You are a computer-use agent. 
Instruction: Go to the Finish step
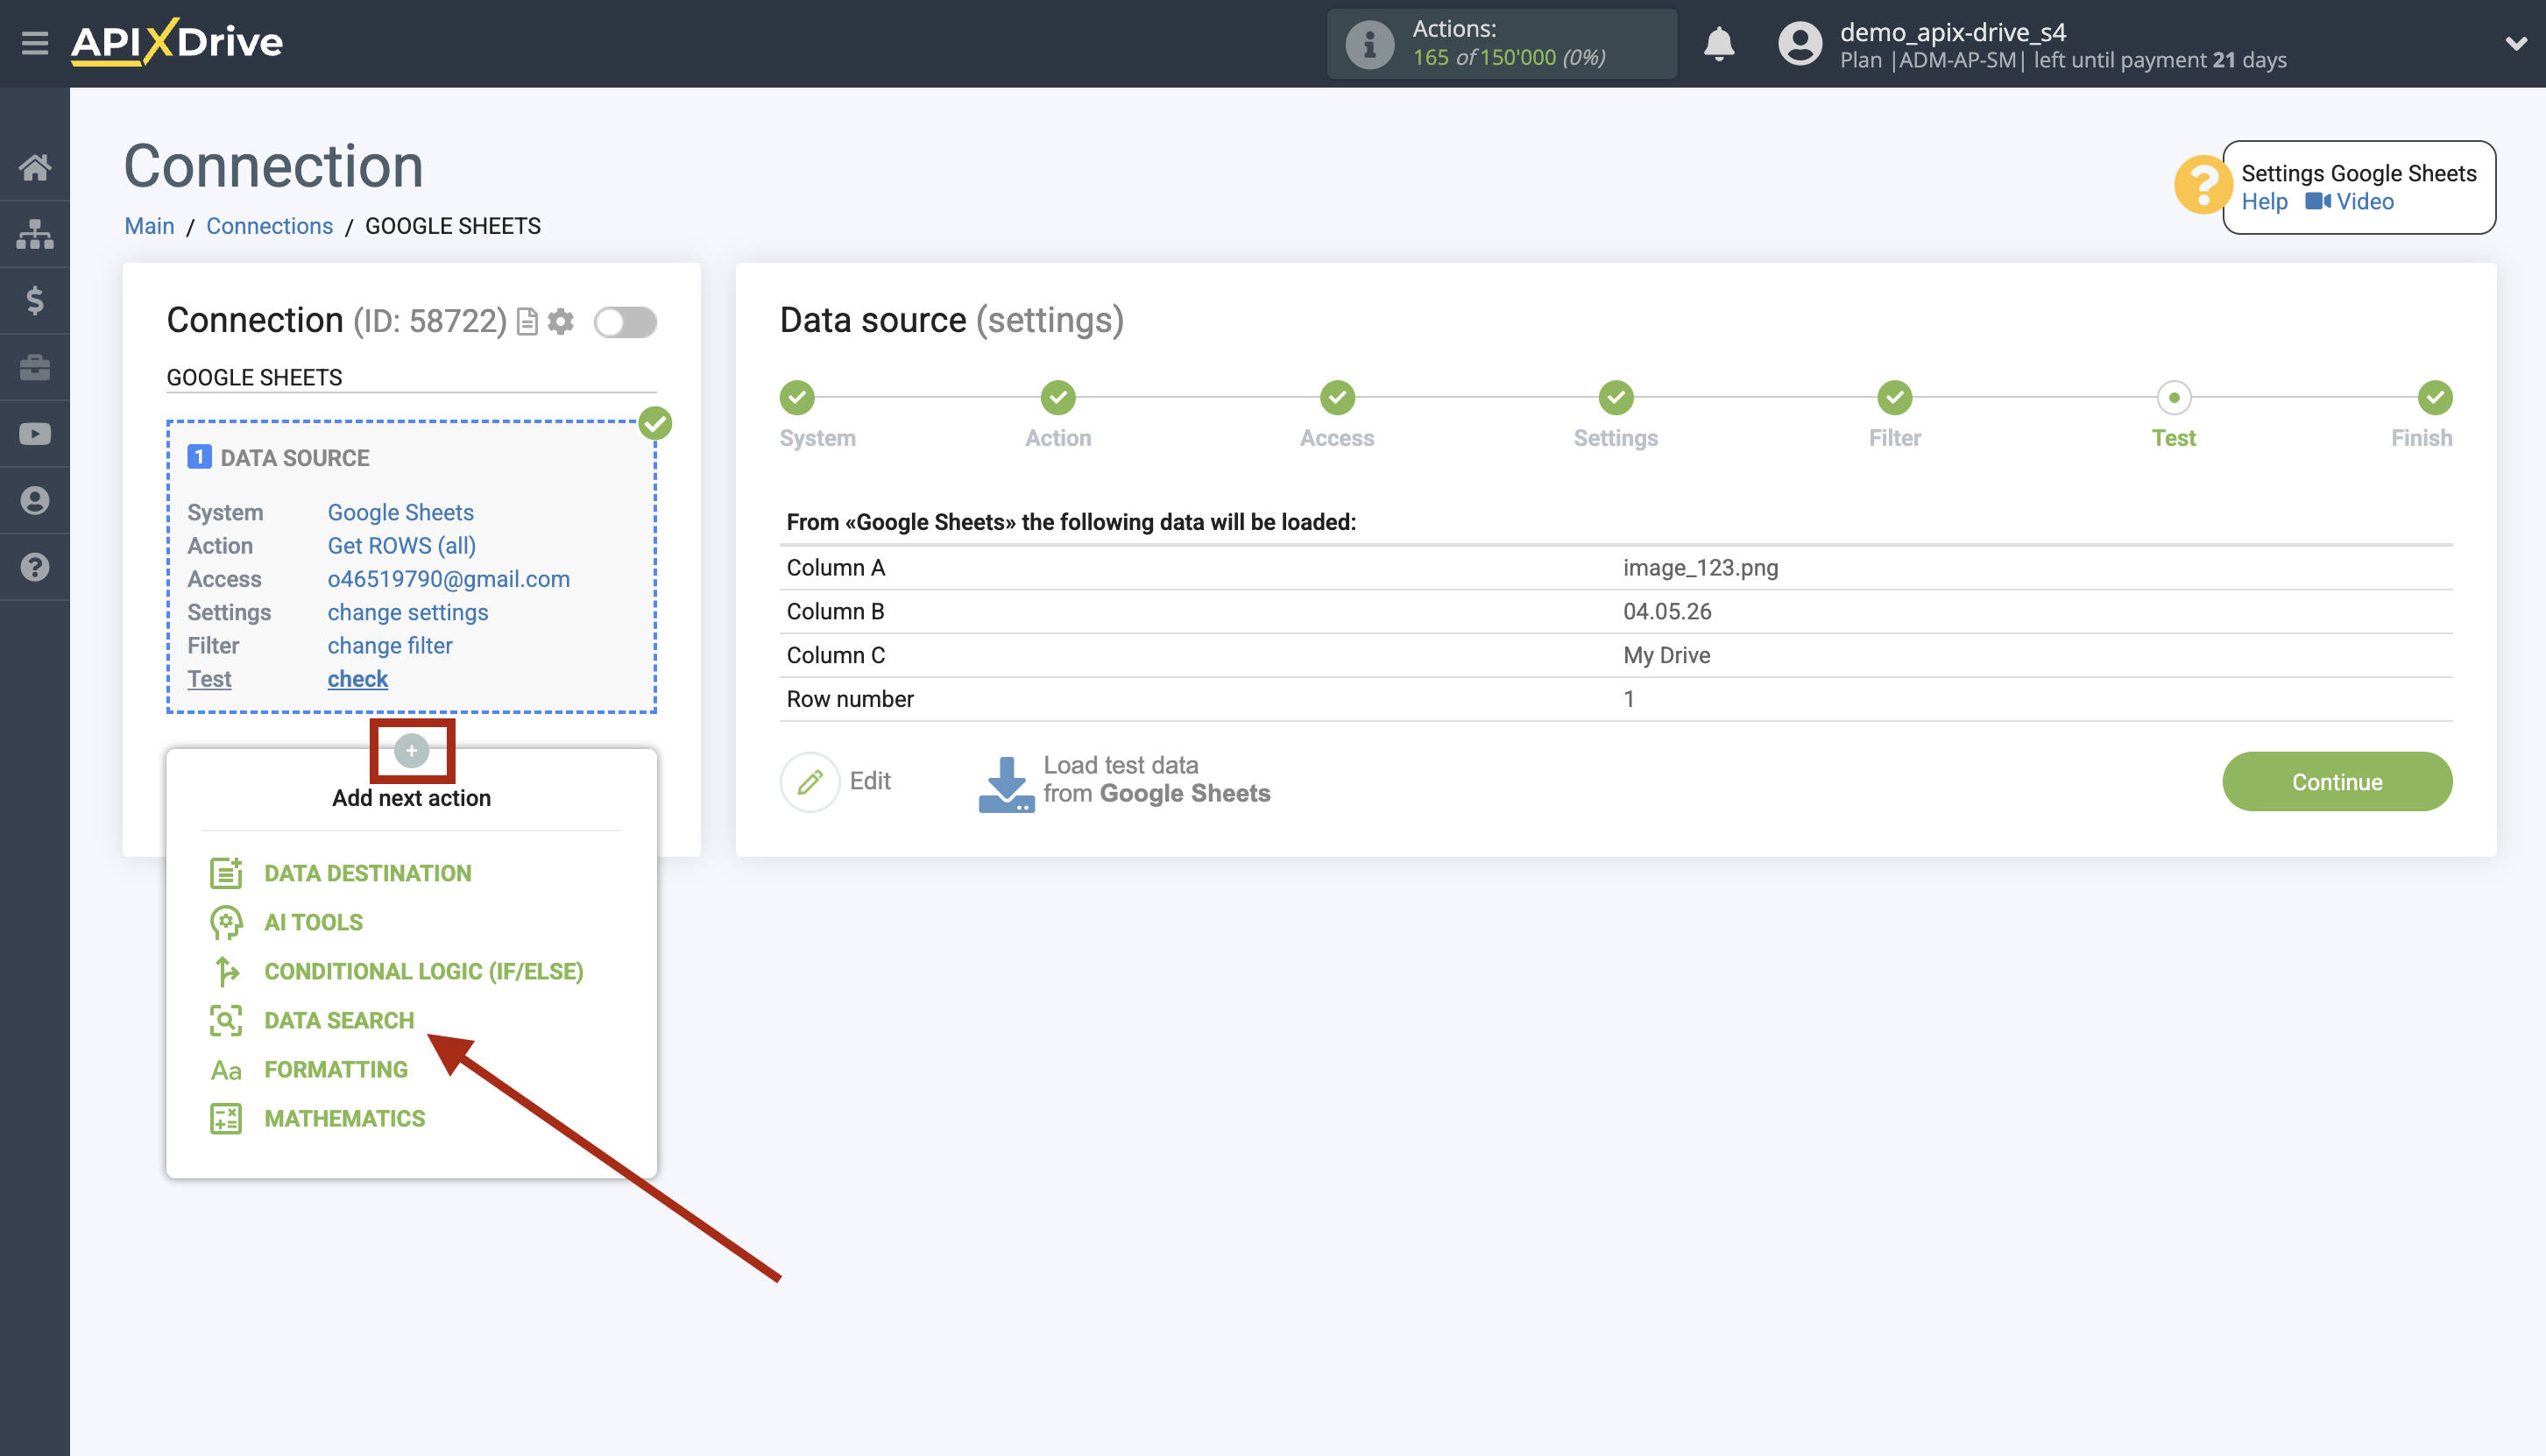tap(2435, 398)
